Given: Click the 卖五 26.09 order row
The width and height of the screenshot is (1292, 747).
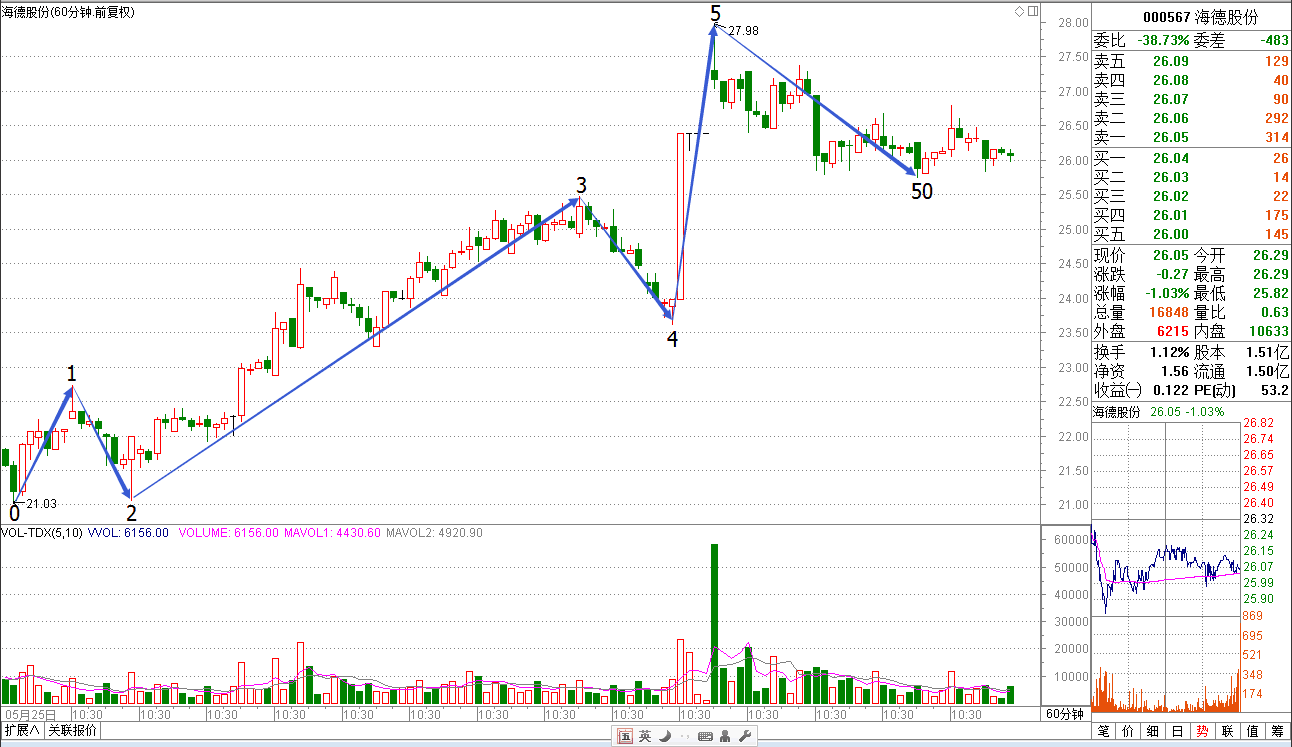Looking at the screenshot, I should [1191, 62].
